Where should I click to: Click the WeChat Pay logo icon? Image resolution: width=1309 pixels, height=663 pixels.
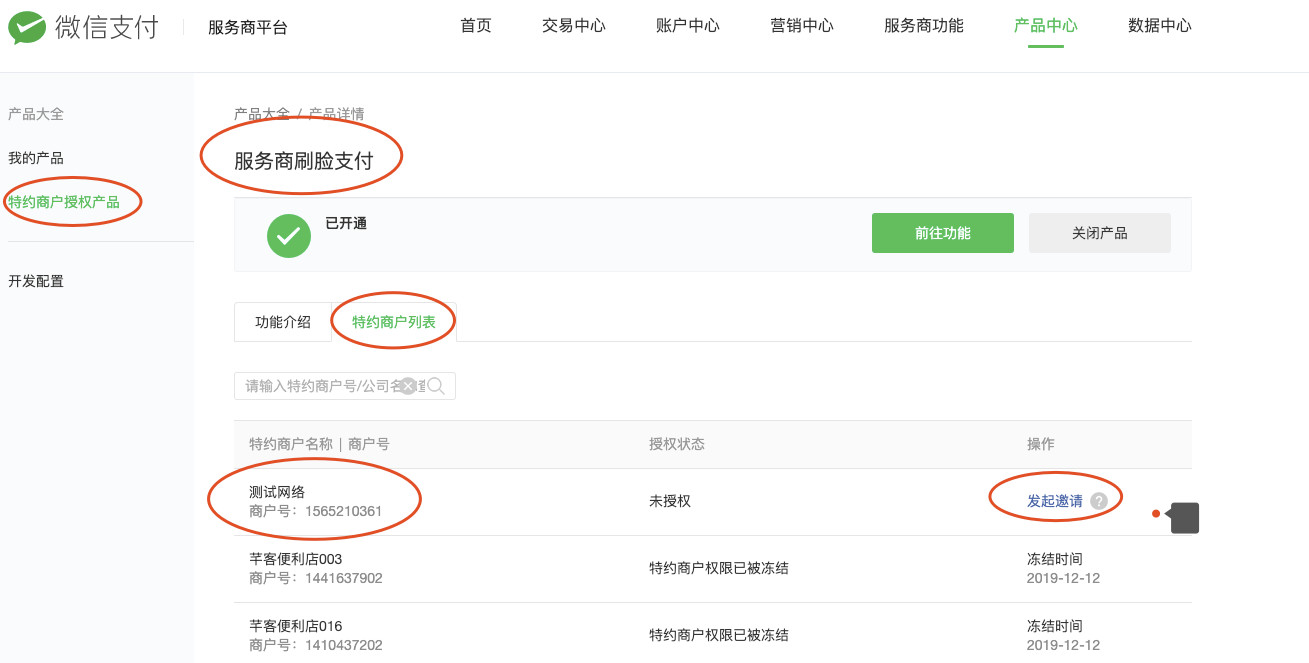[27, 27]
